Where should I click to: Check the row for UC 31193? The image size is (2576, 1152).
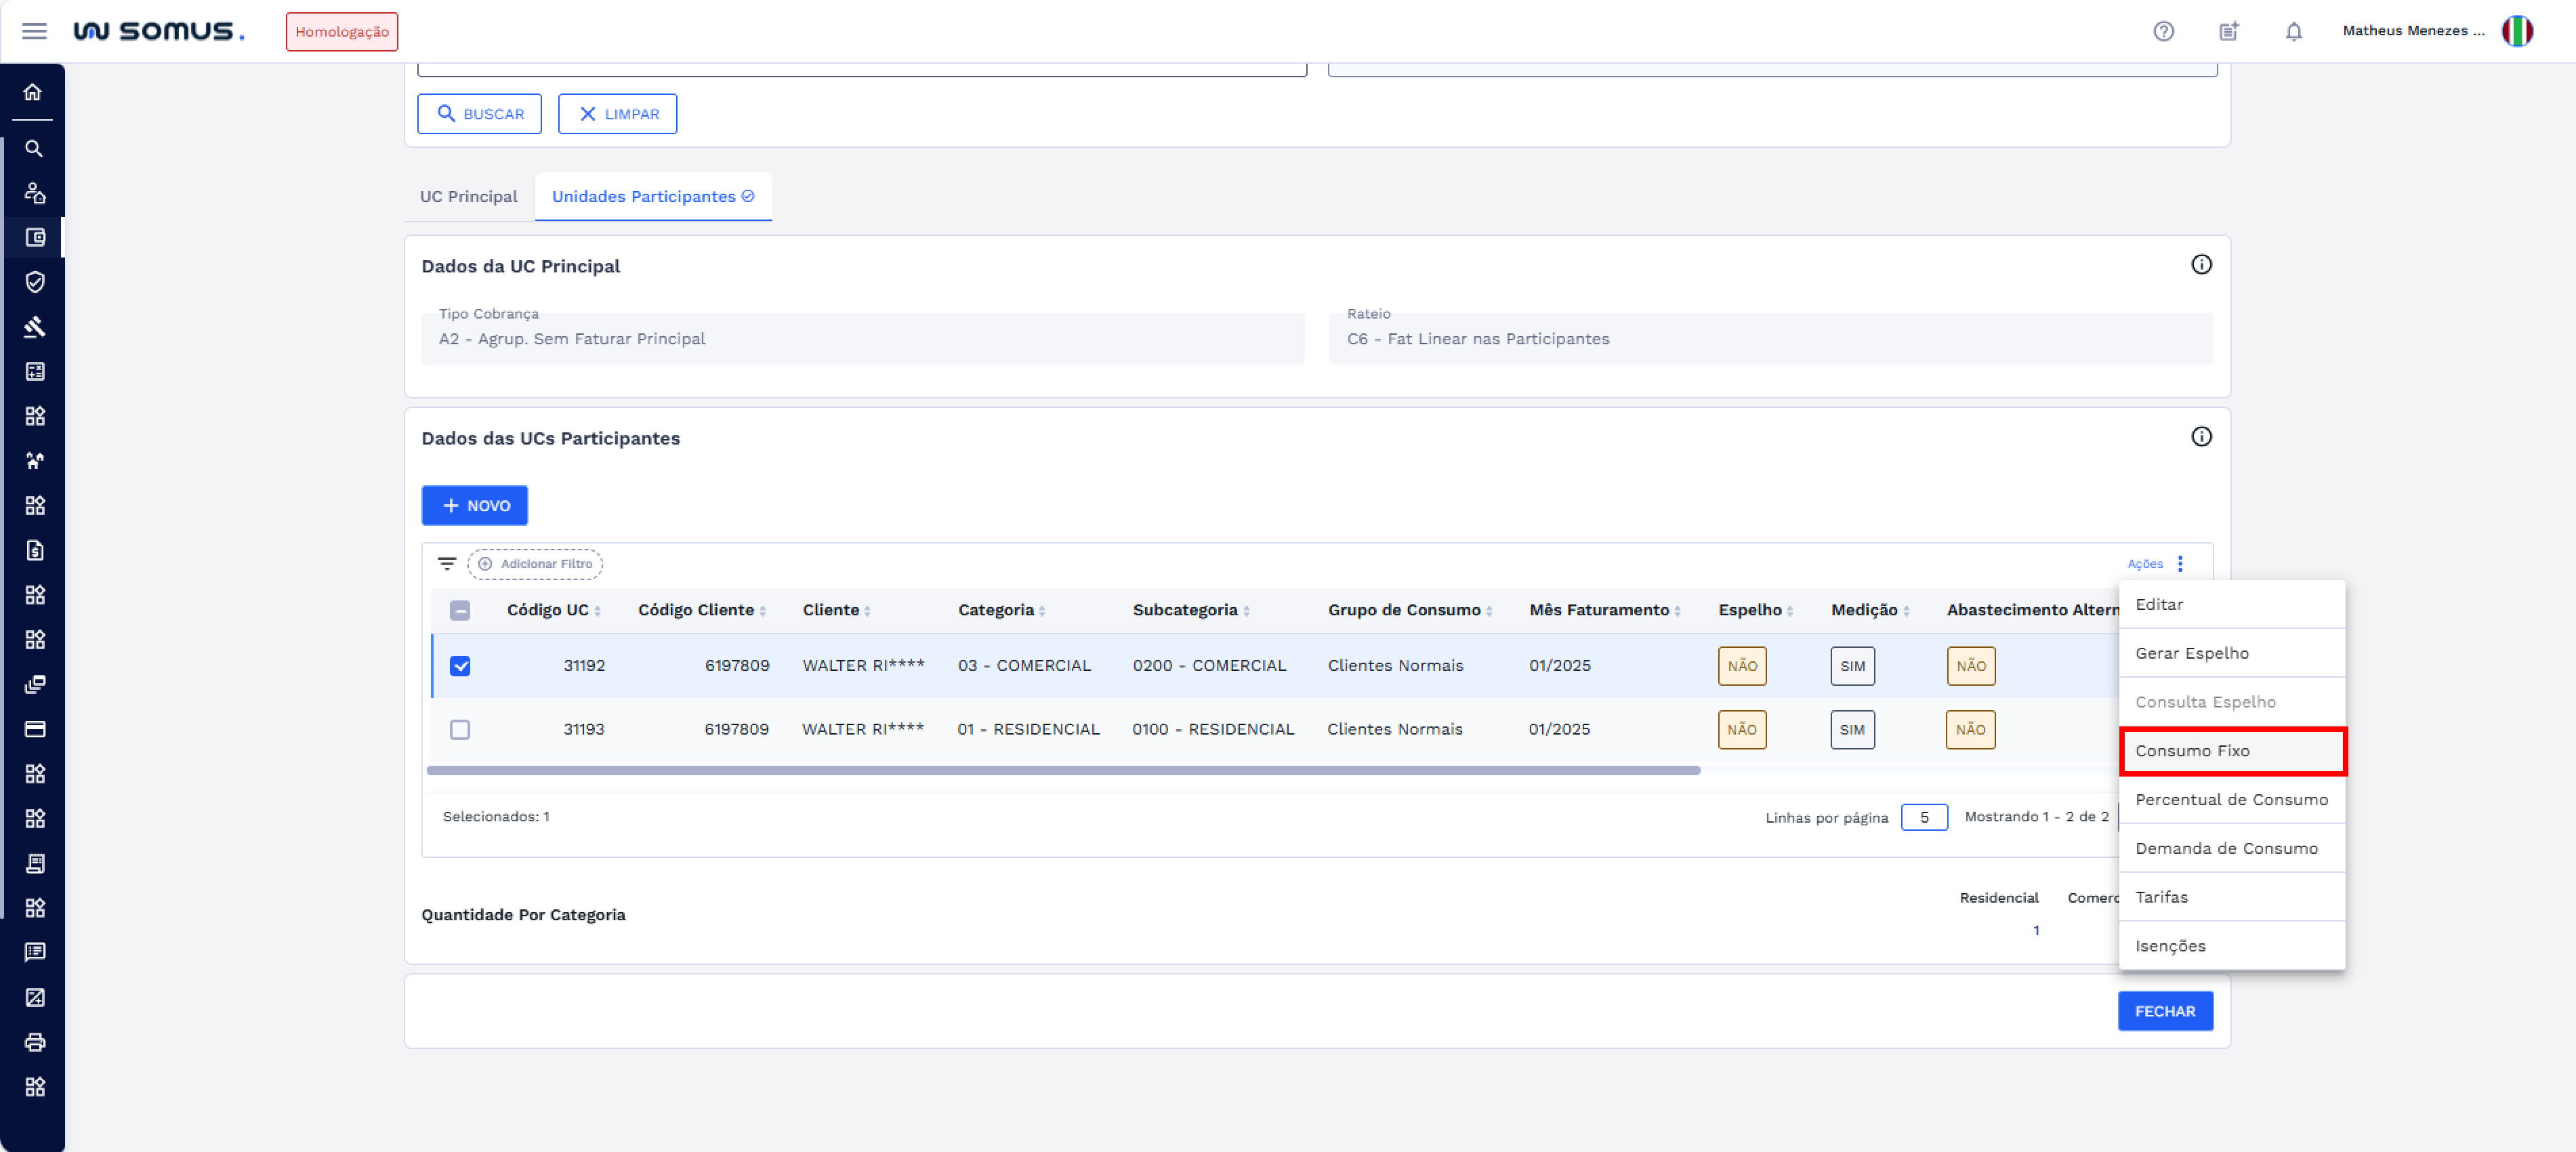coord(460,730)
